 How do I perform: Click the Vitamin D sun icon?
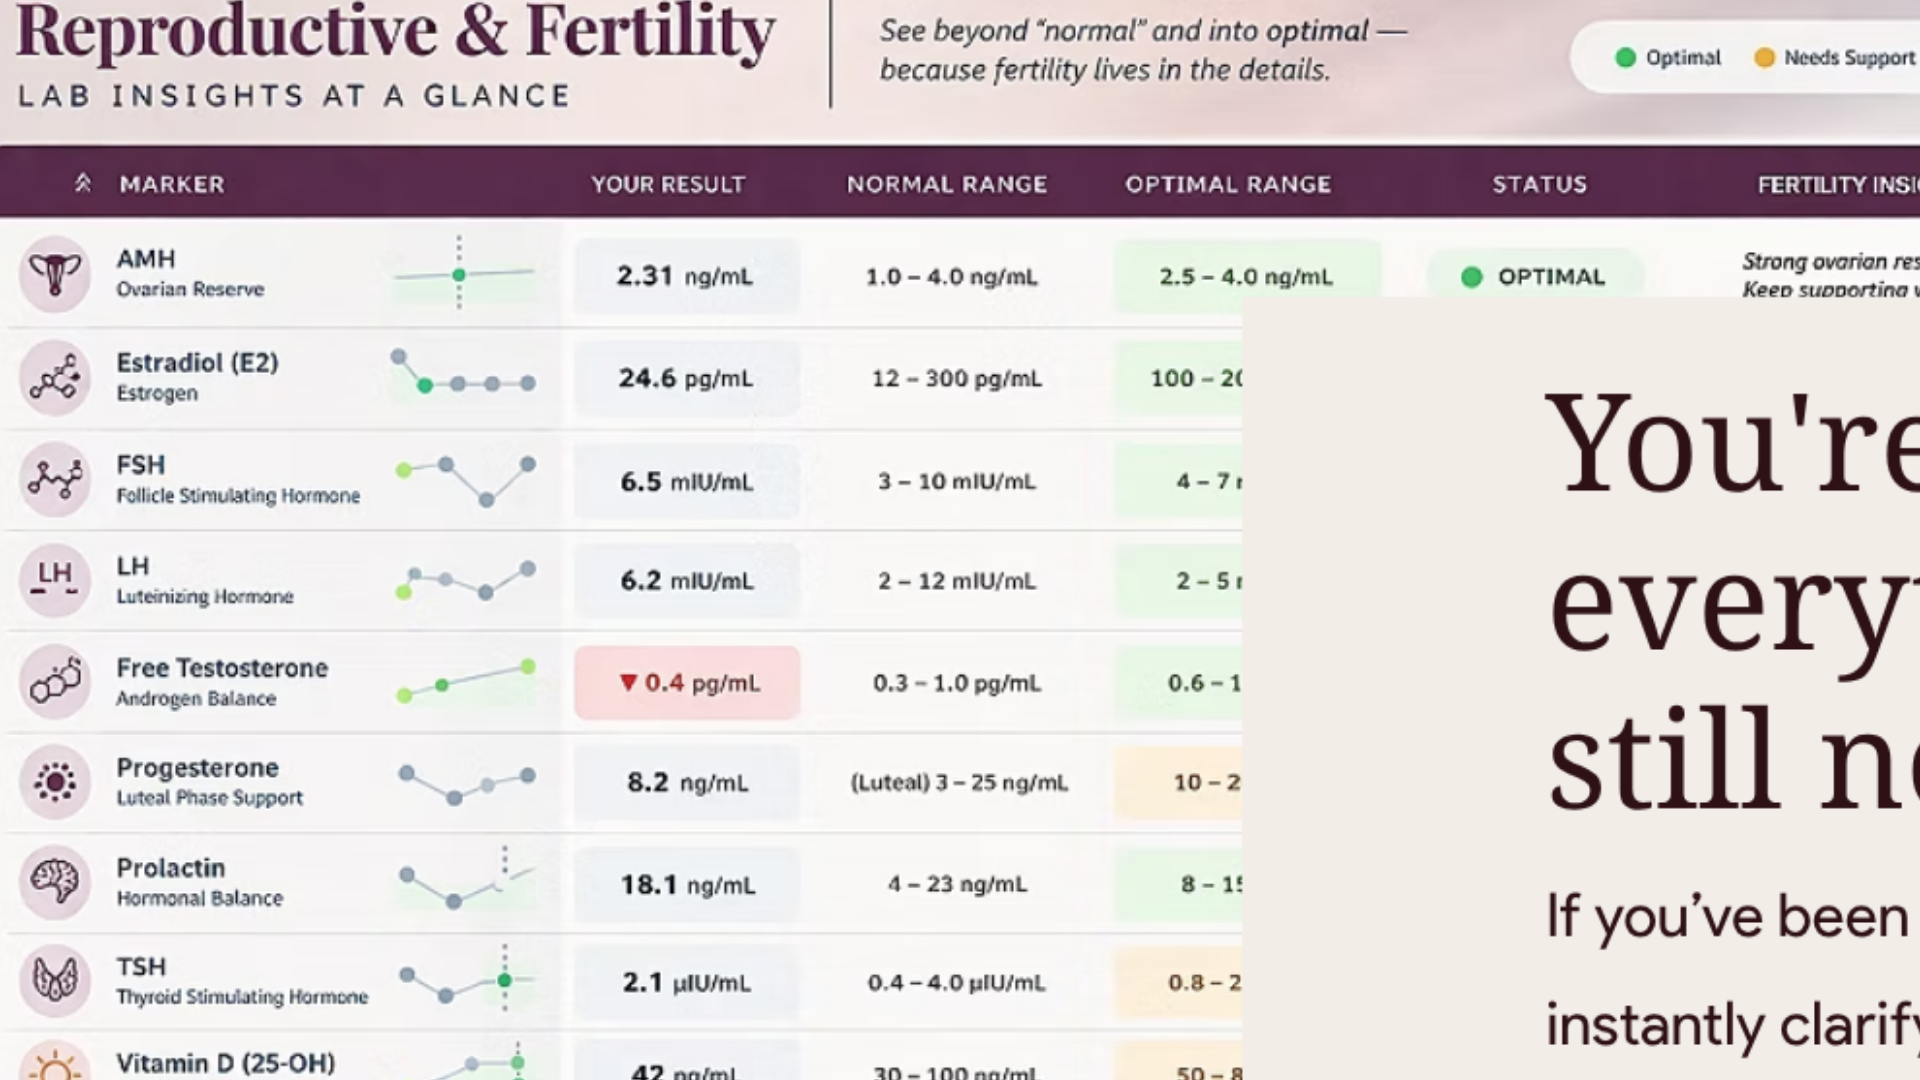[55, 1064]
